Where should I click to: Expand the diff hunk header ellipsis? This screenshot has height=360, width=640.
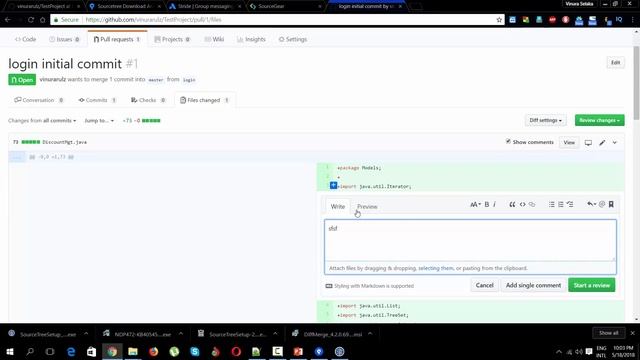coord(17,157)
